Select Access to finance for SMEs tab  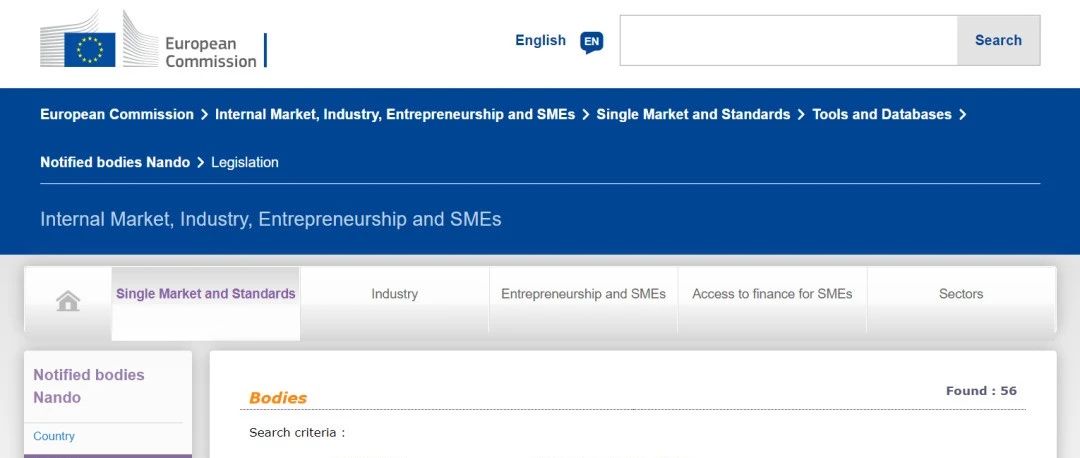point(772,294)
